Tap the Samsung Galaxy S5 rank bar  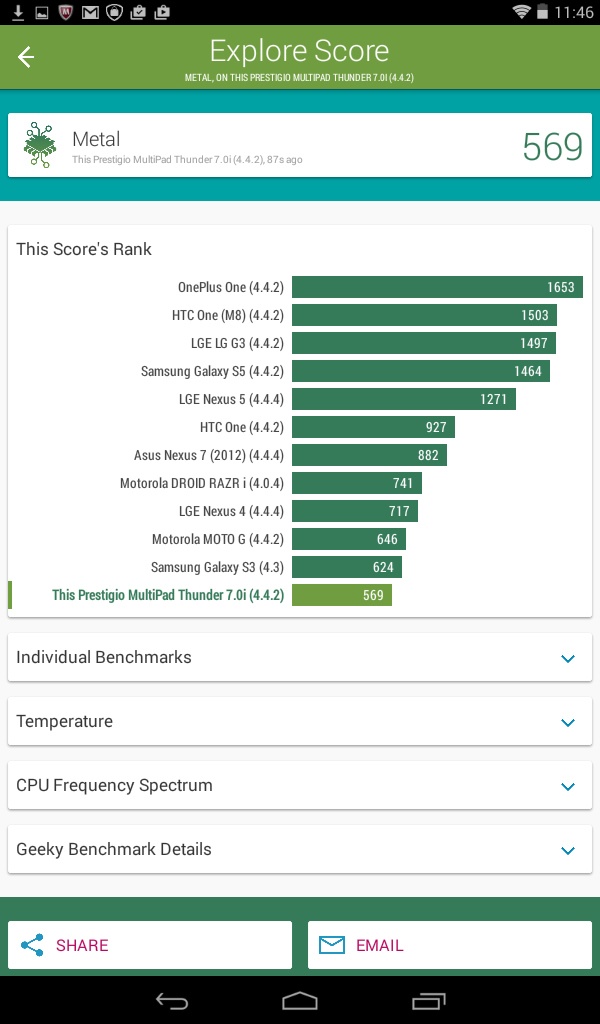click(420, 371)
